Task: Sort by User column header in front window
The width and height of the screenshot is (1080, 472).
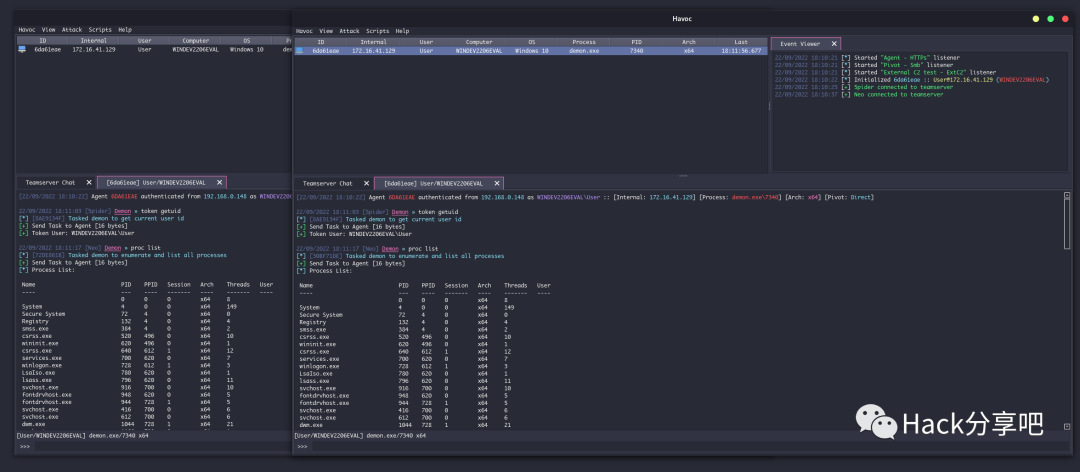Action: pos(426,43)
